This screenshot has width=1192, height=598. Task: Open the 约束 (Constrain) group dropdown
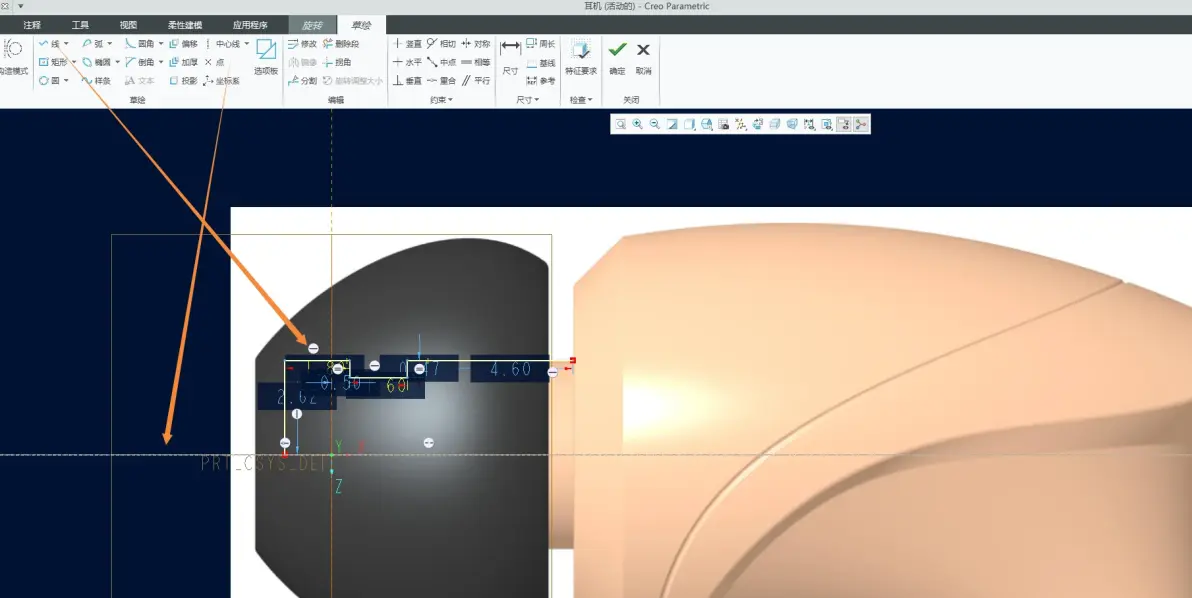pos(439,100)
